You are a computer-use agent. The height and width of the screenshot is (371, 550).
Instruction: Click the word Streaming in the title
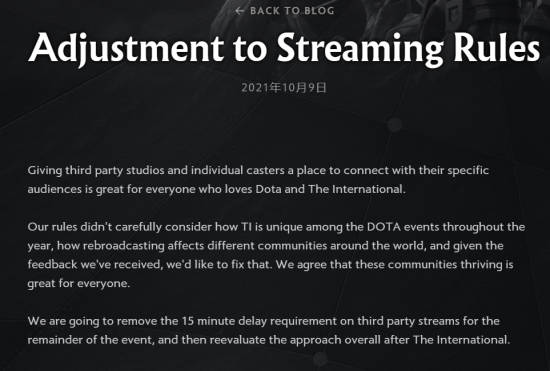click(x=360, y=49)
